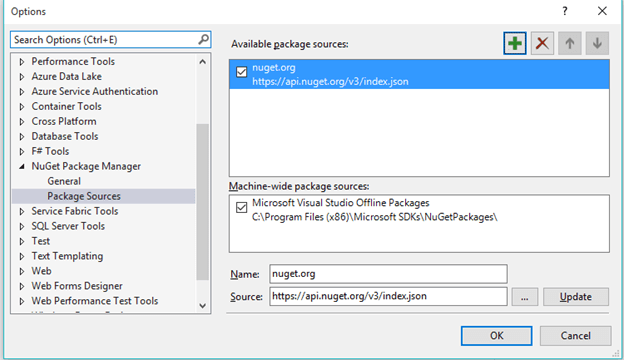The width and height of the screenshot is (624, 360).
Task: Expand the Azure Data Lake node
Action: pyautogui.click(x=22, y=77)
